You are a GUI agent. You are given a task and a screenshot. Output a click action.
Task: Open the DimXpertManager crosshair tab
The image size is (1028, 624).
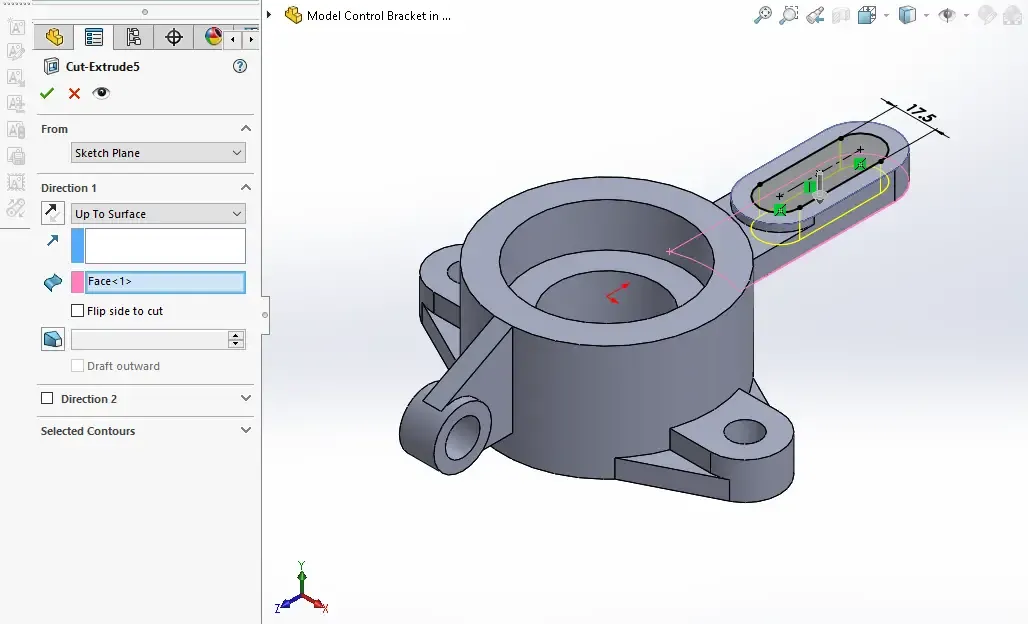(174, 37)
